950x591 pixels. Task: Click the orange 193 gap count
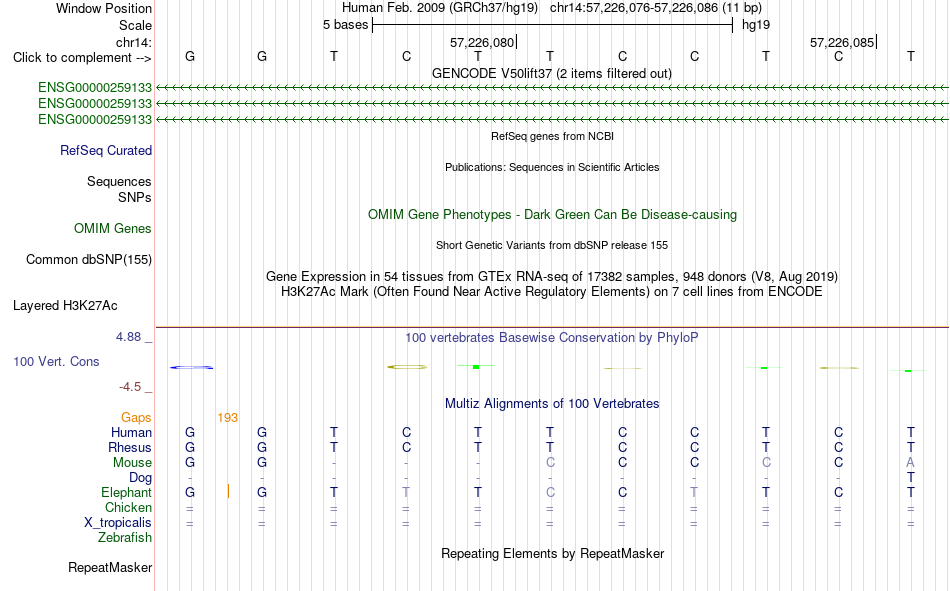pyautogui.click(x=228, y=418)
